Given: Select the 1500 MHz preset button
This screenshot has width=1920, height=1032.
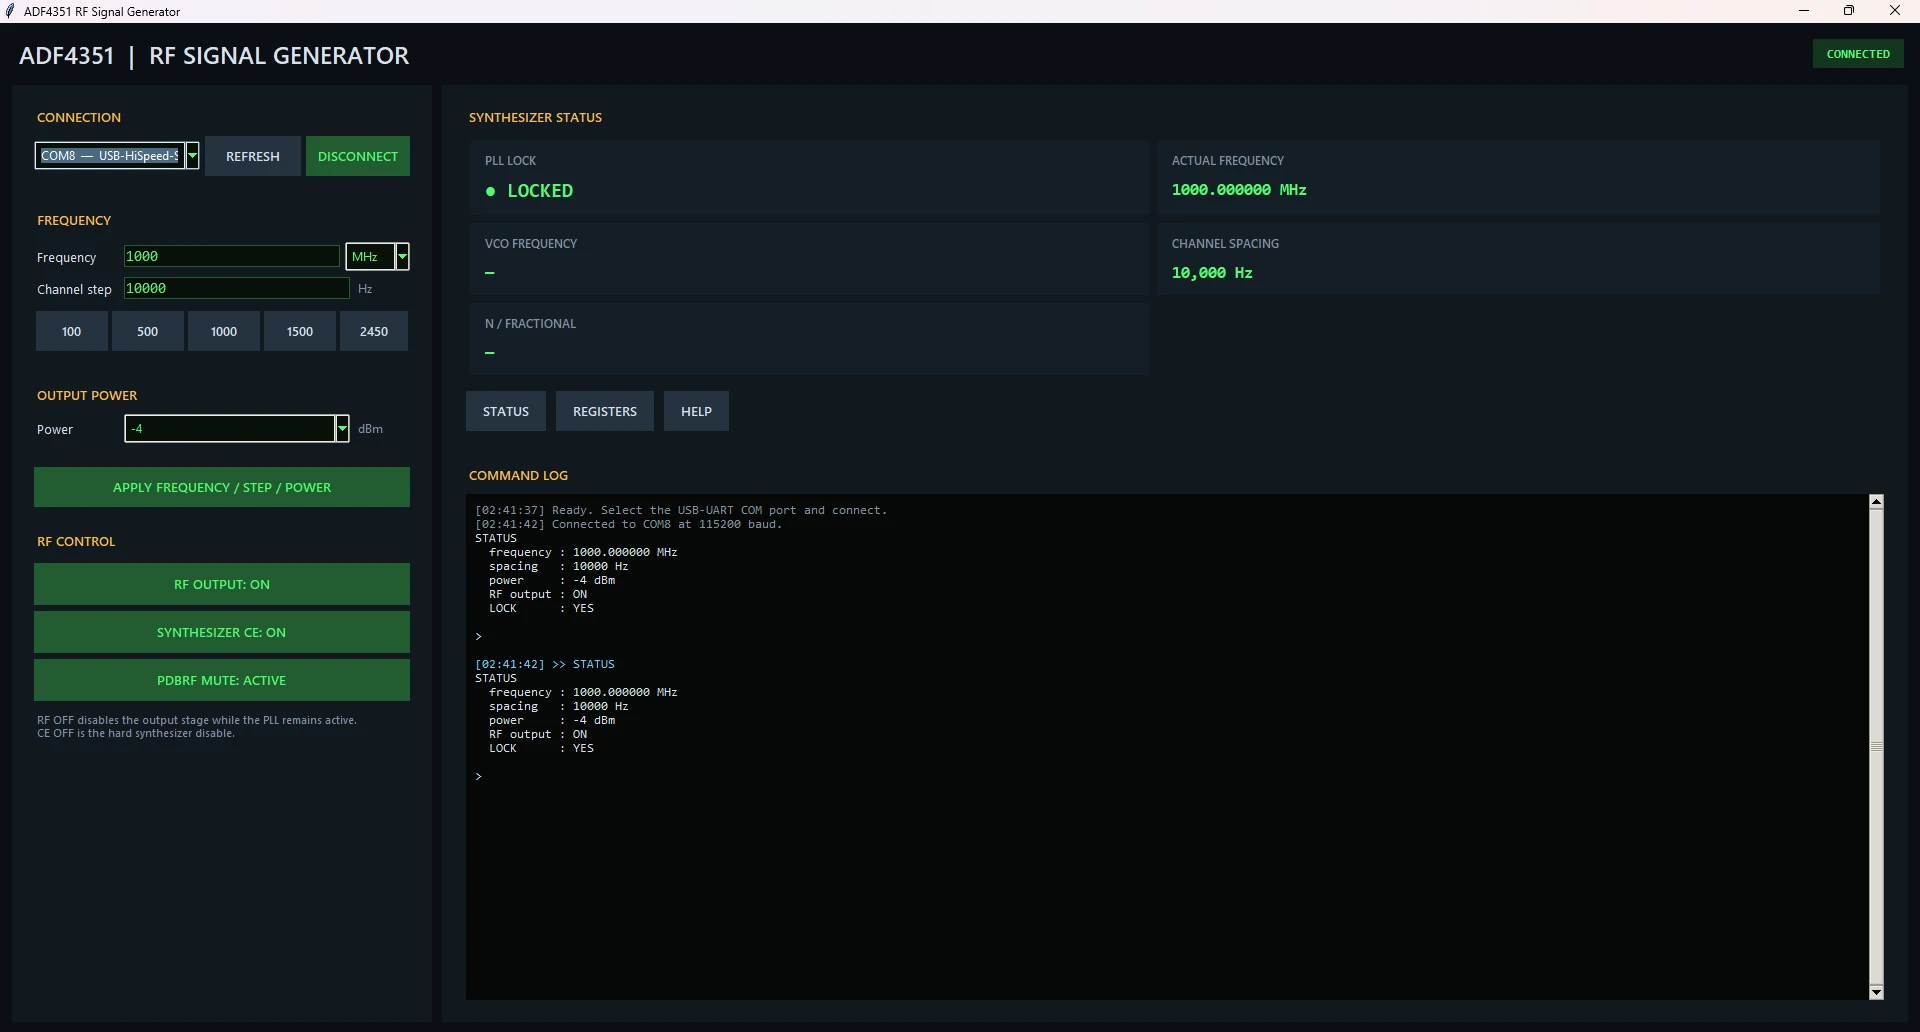Looking at the screenshot, I should tap(300, 331).
